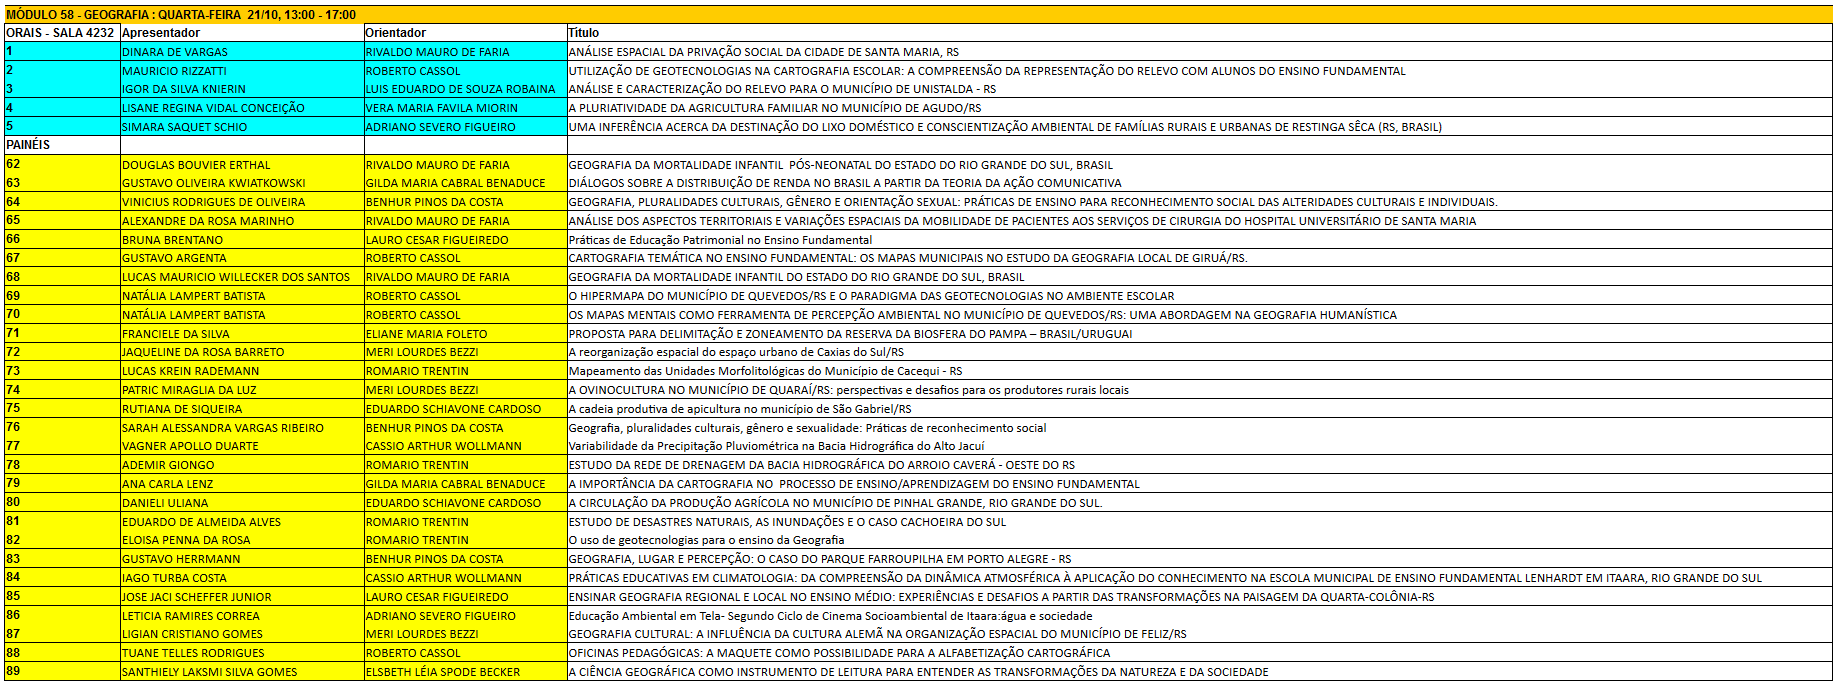Select presenter cell DINARA DE VARGAS

(x=175, y=52)
